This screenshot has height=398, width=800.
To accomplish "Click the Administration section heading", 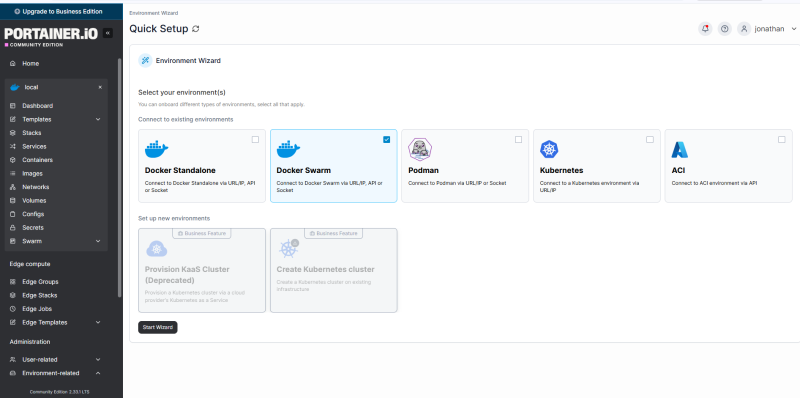I will [30, 342].
